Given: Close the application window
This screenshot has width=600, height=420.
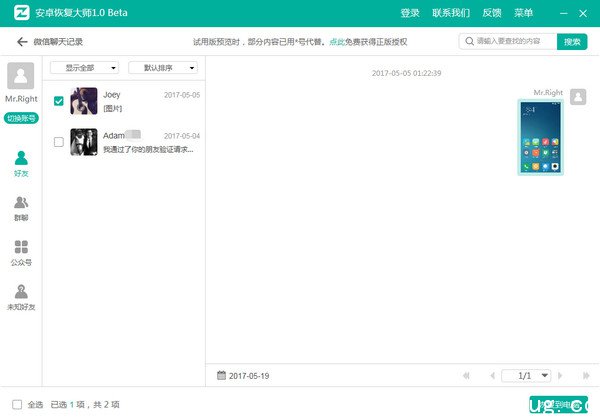Looking at the screenshot, I should coord(583,13).
